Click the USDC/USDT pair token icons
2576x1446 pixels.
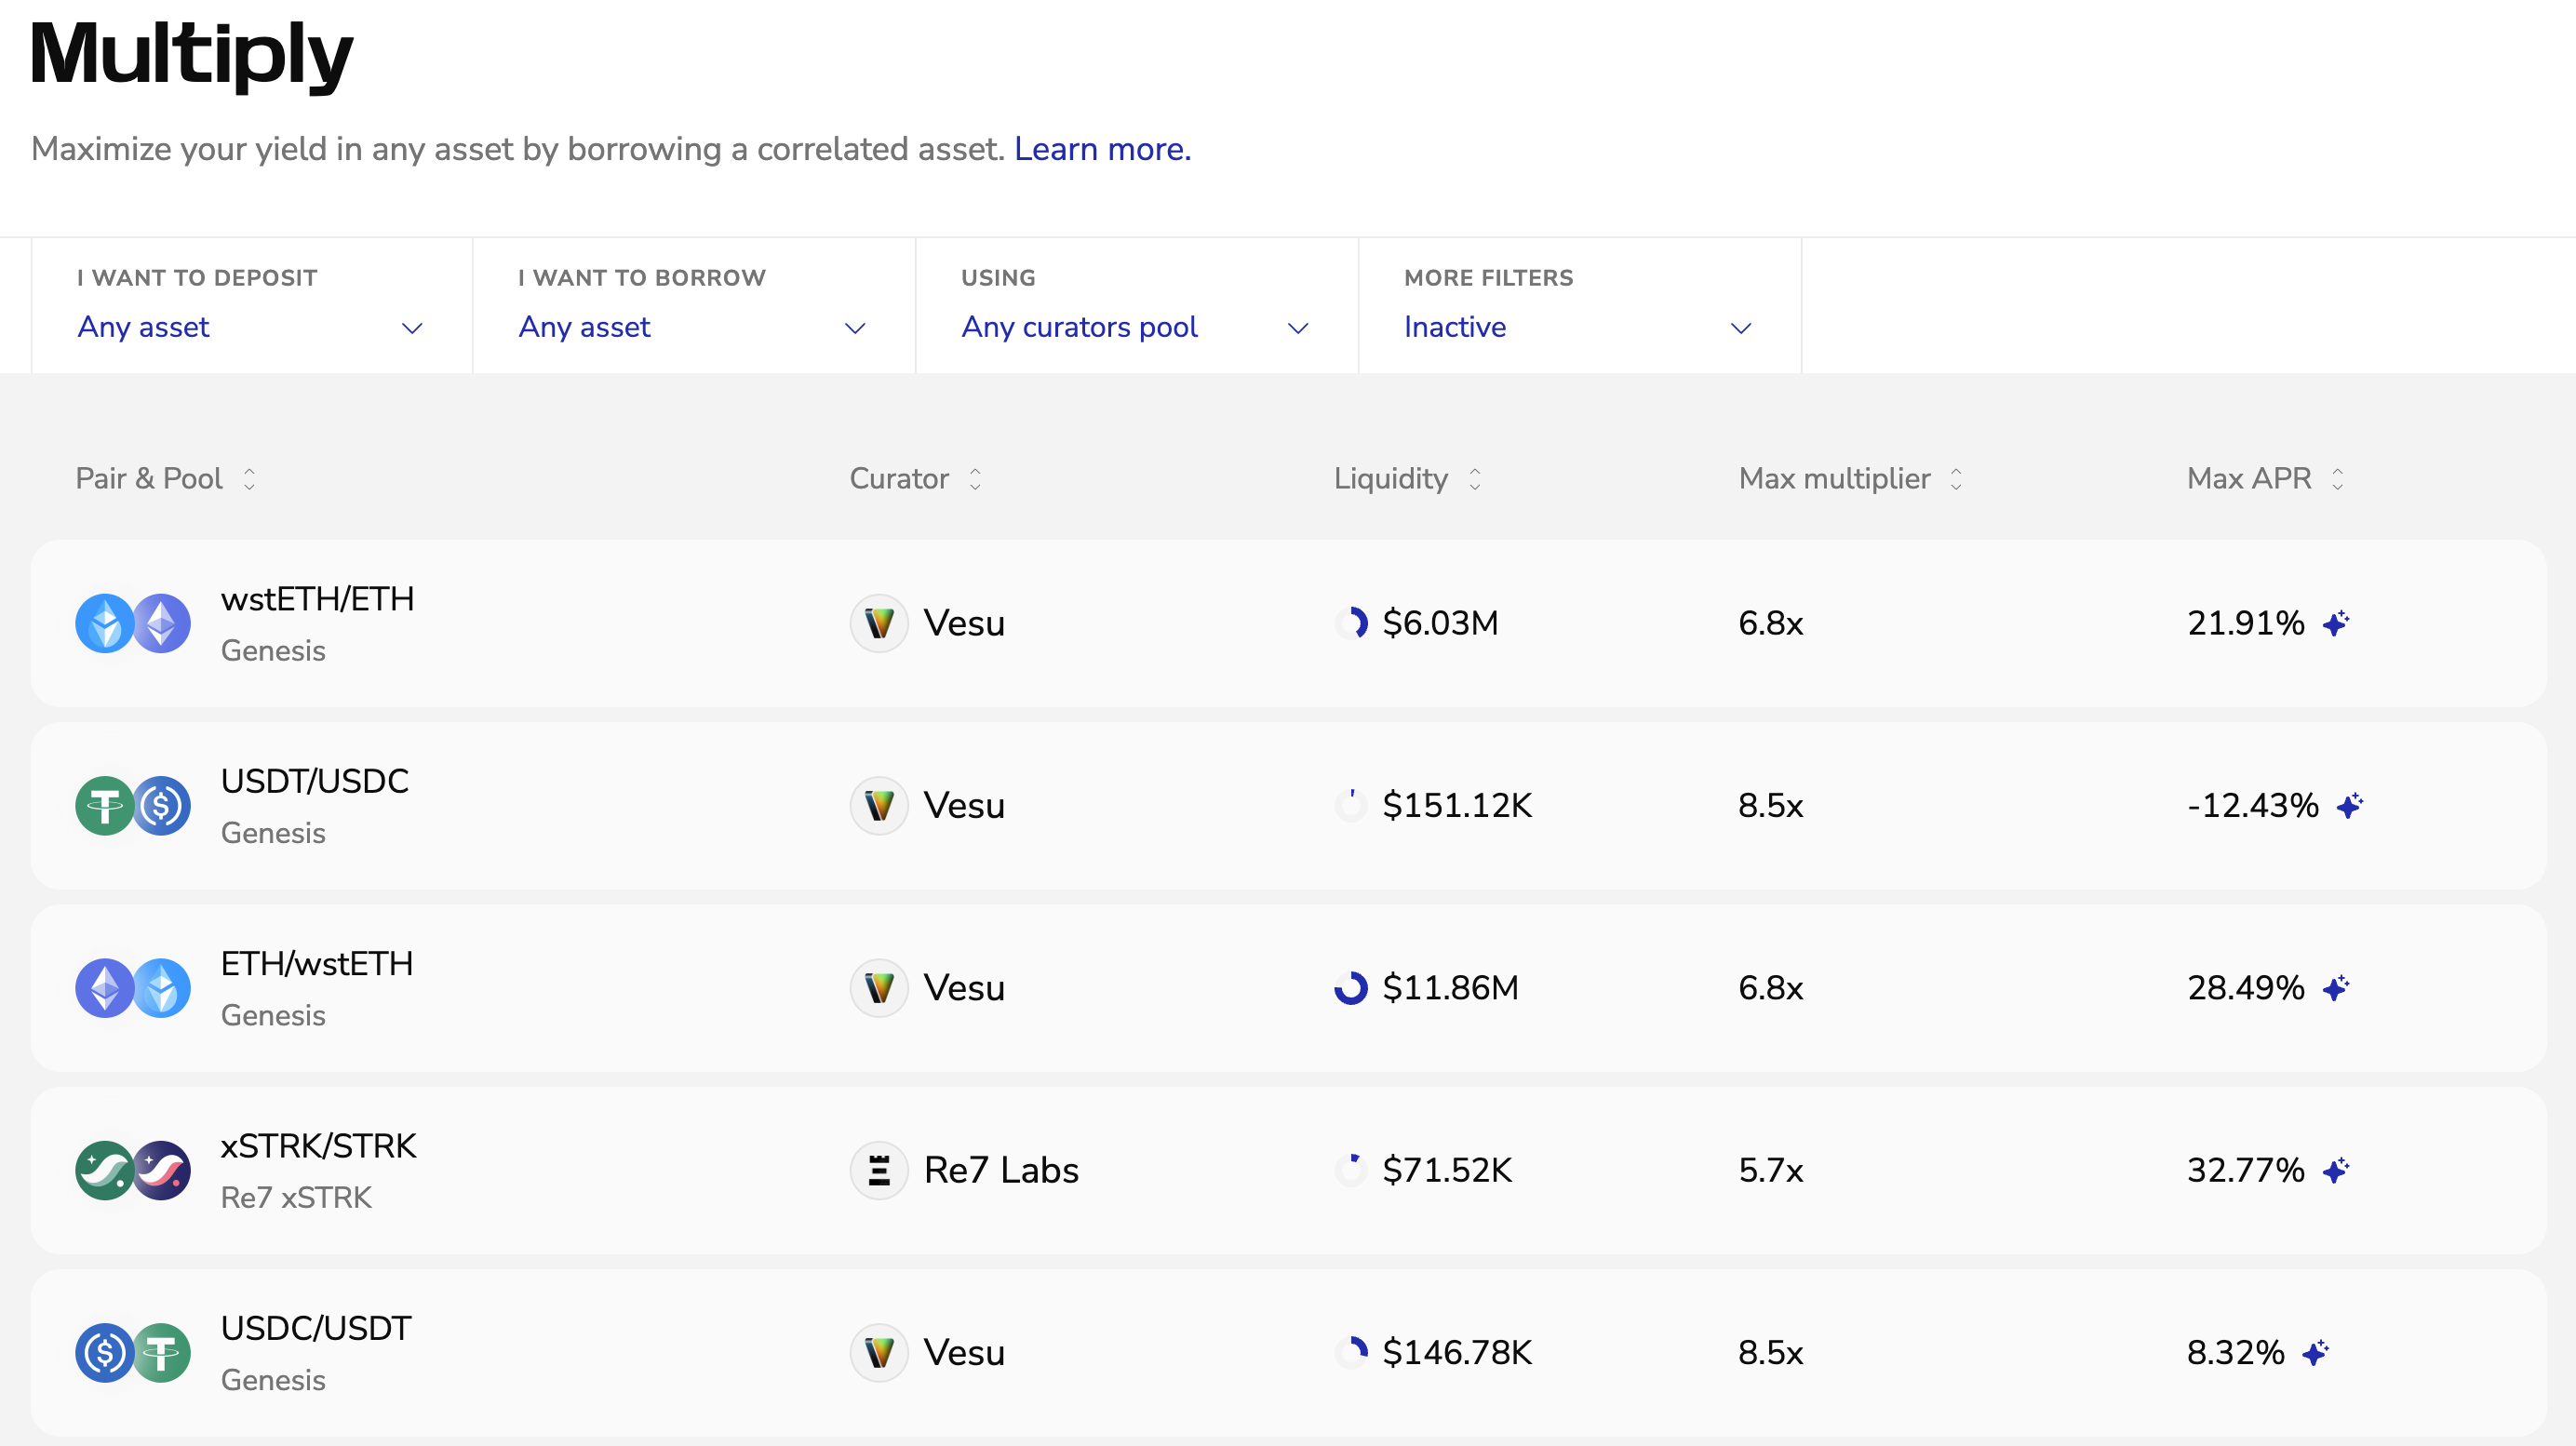[133, 1353]
